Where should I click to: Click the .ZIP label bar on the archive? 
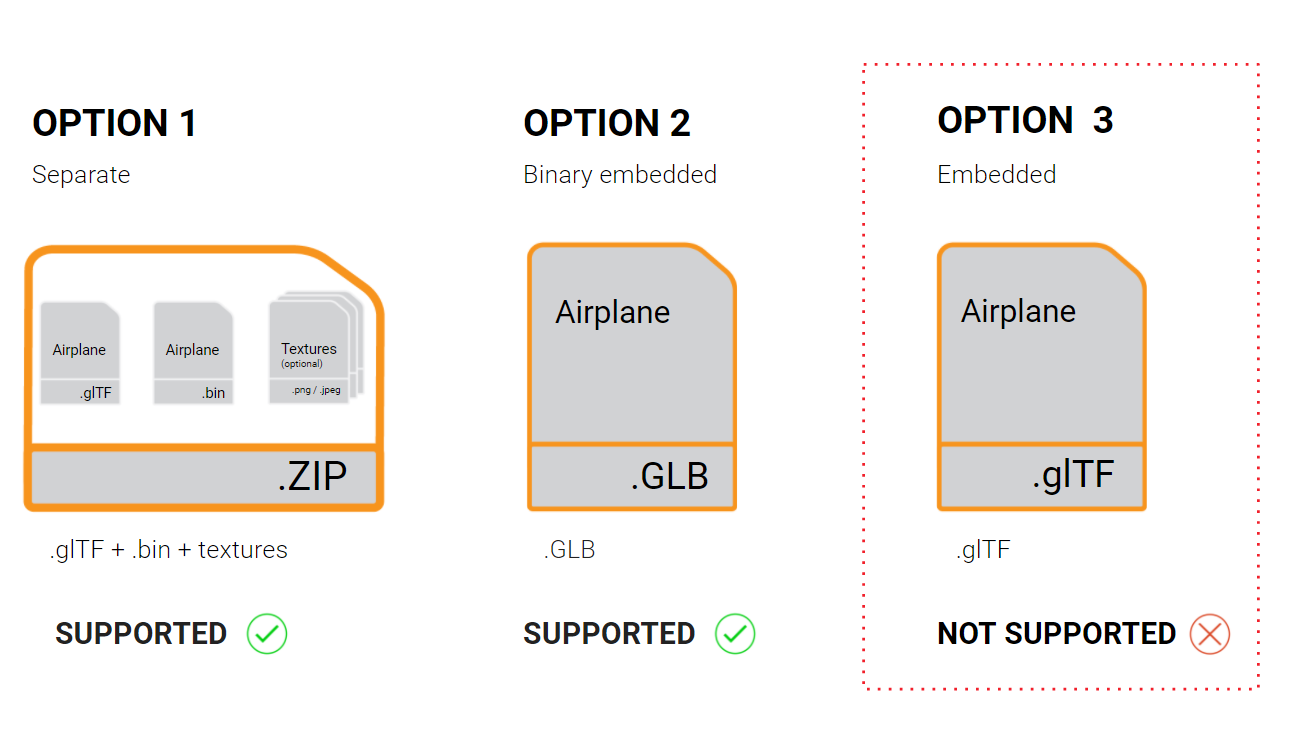pos(204,478)
